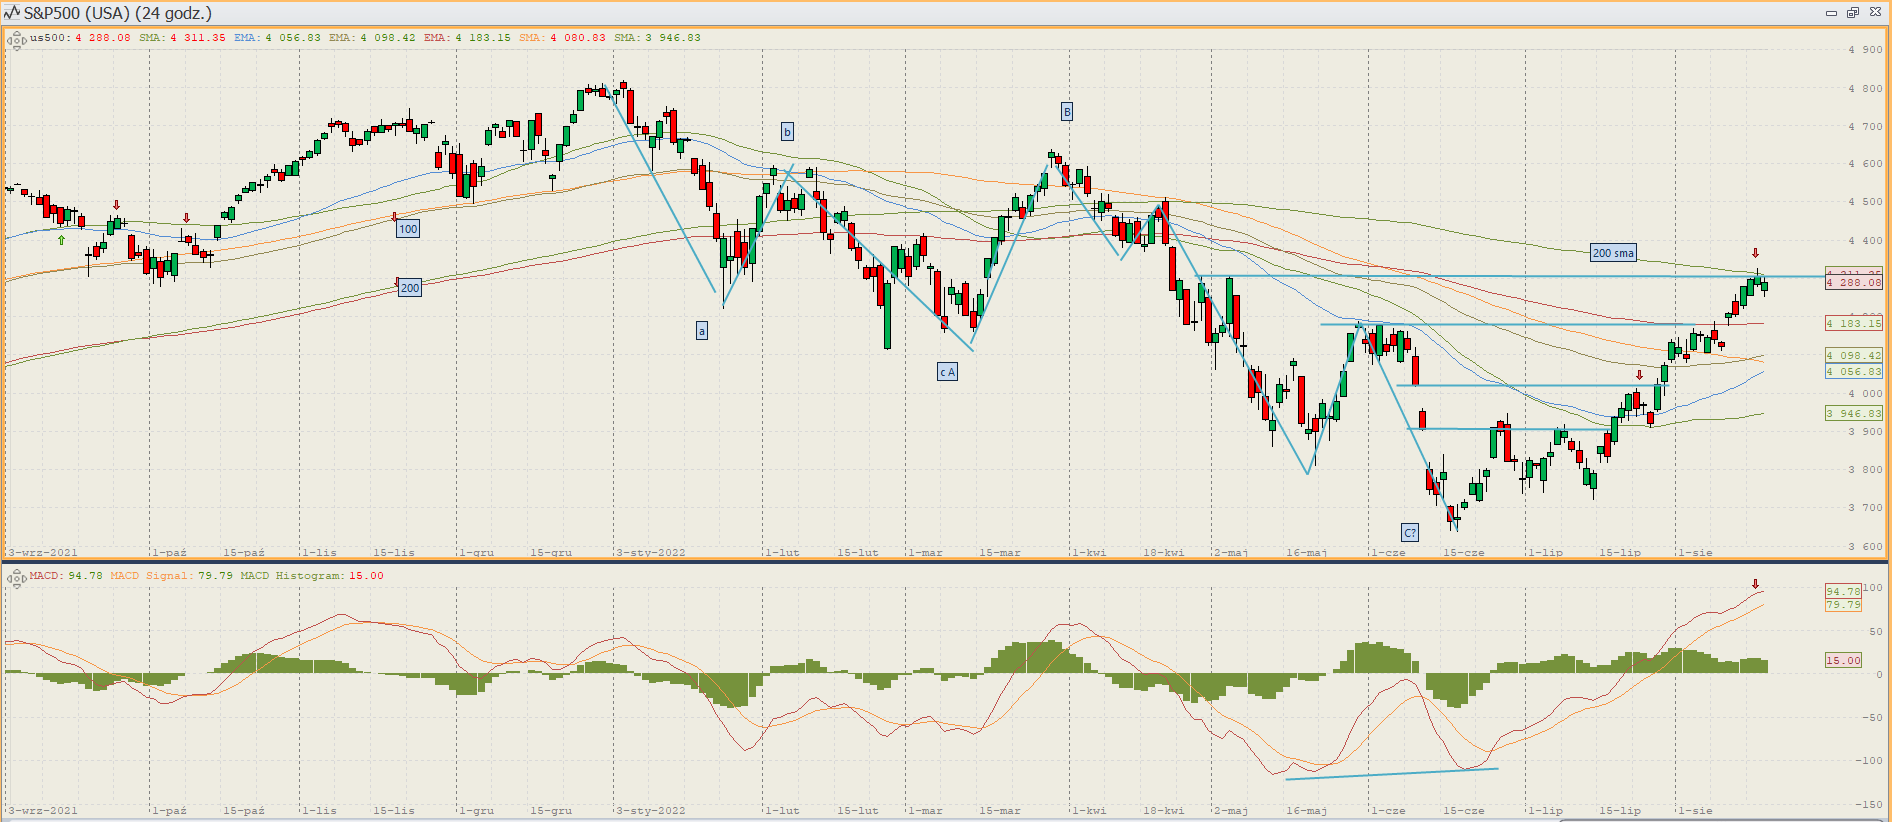
Task: Click the lowercase "b" wave label near February
Action: point(787,132)
